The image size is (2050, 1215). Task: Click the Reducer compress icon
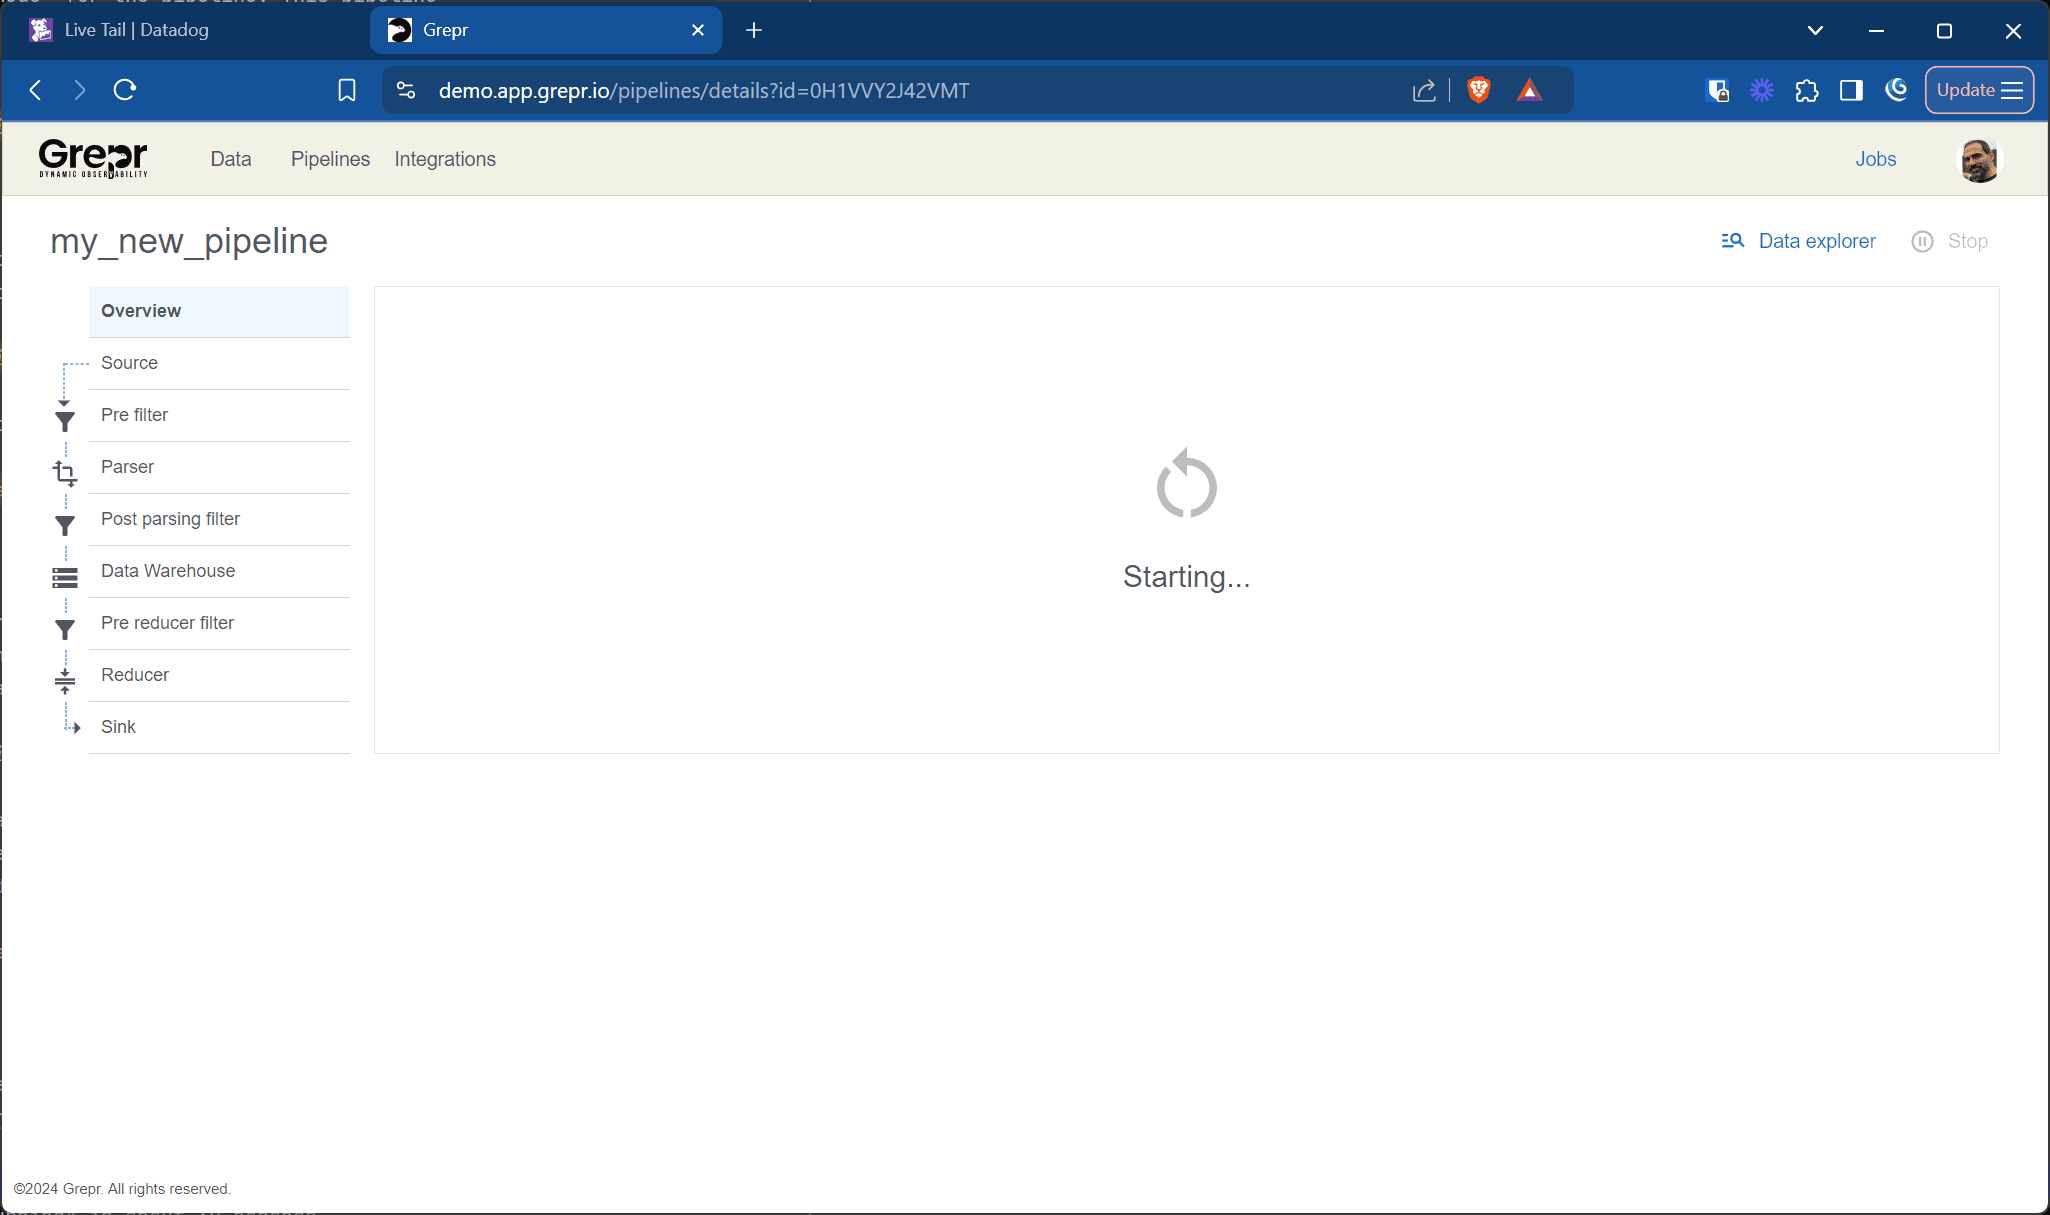[x=65, y=681]
